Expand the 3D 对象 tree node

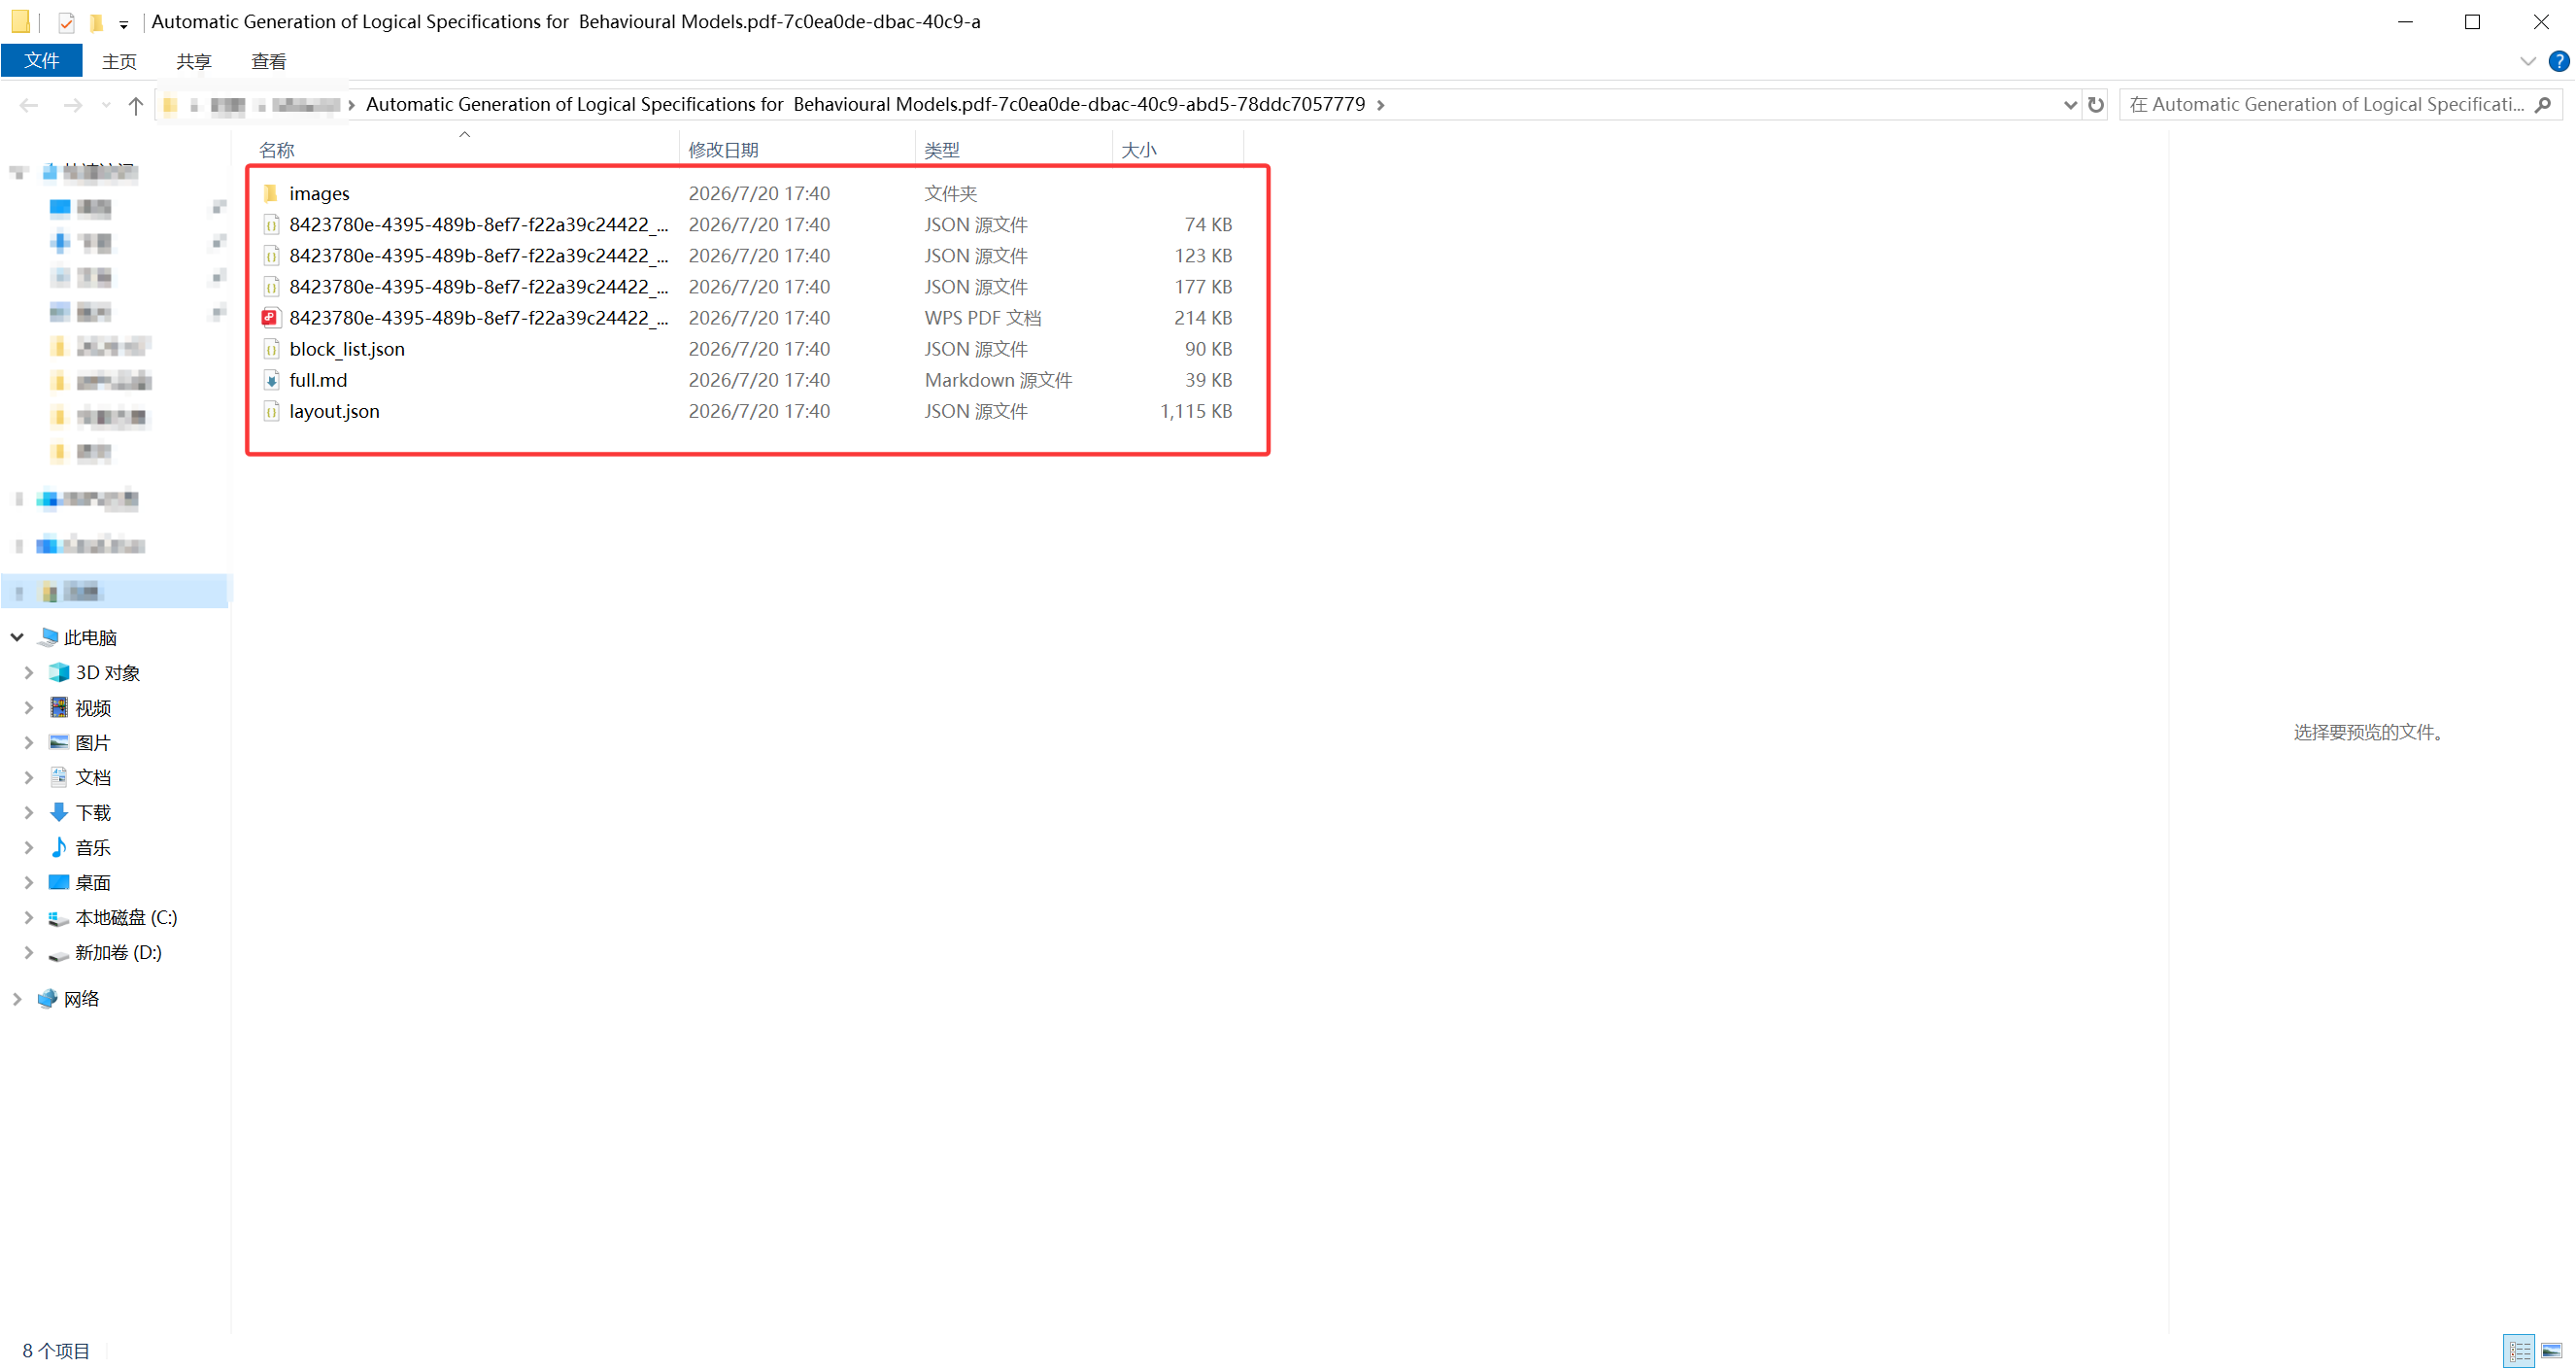pyautogui.click(x=29, y=673)
